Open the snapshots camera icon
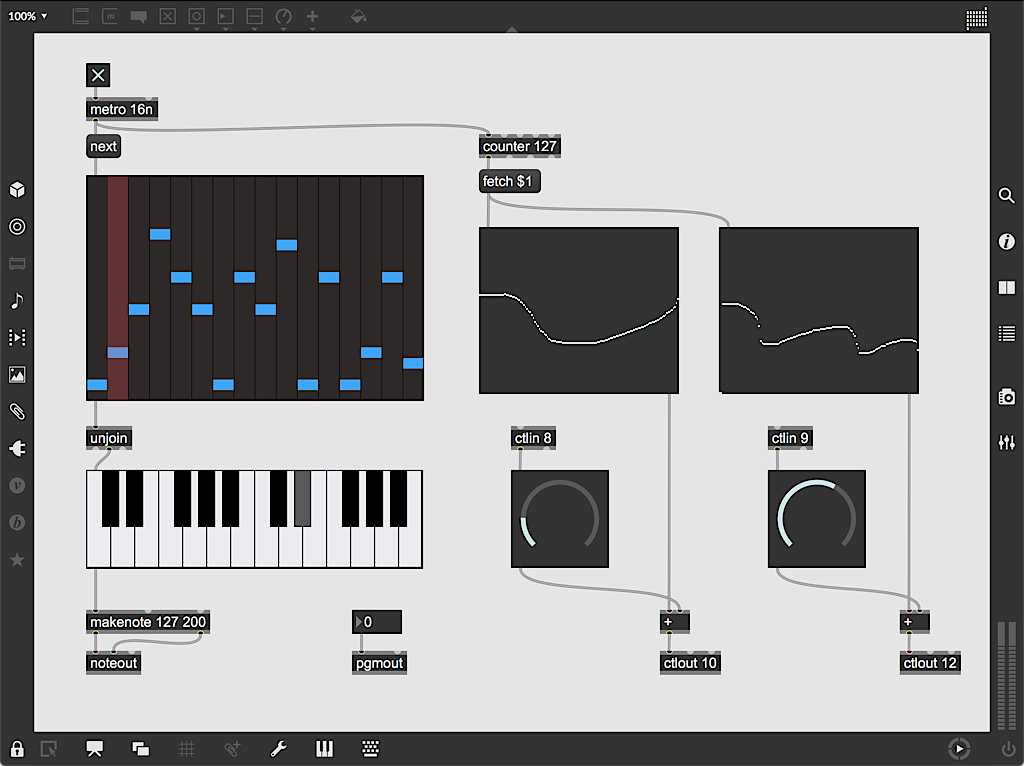 1006,396
